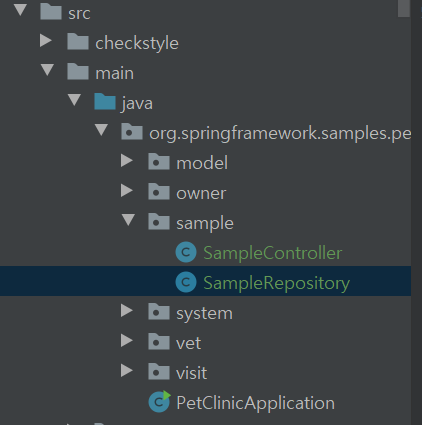Click the system package icon
Screen dimensions: 422x425
point(159,312)
